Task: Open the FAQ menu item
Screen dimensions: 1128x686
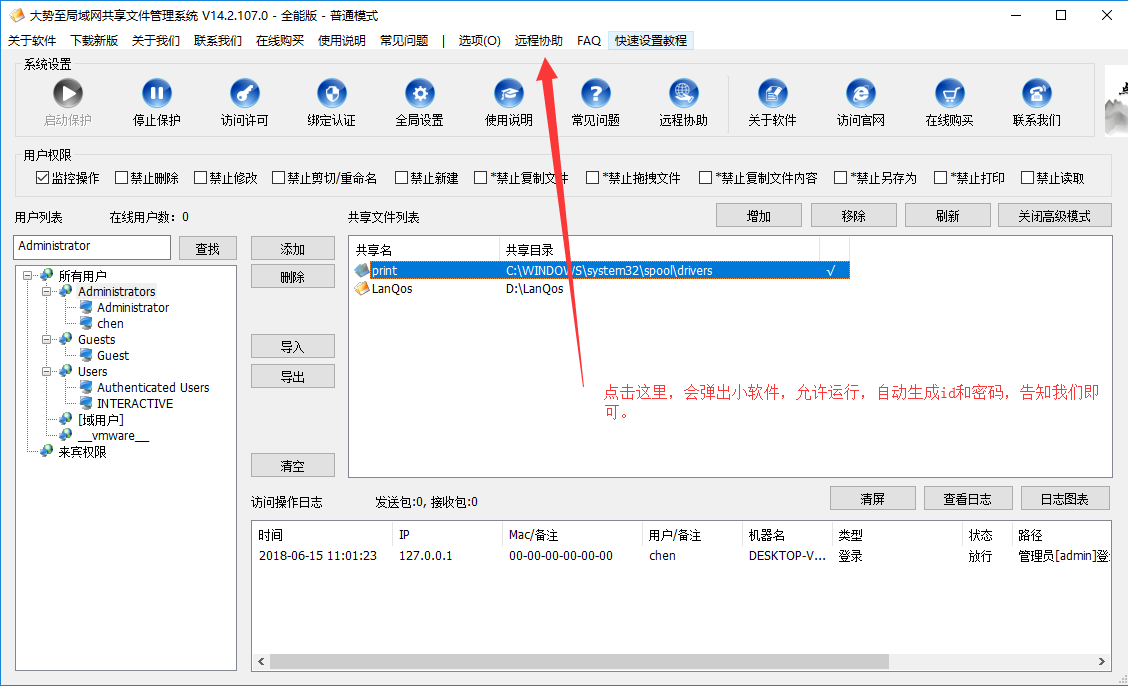Action: 589,41
